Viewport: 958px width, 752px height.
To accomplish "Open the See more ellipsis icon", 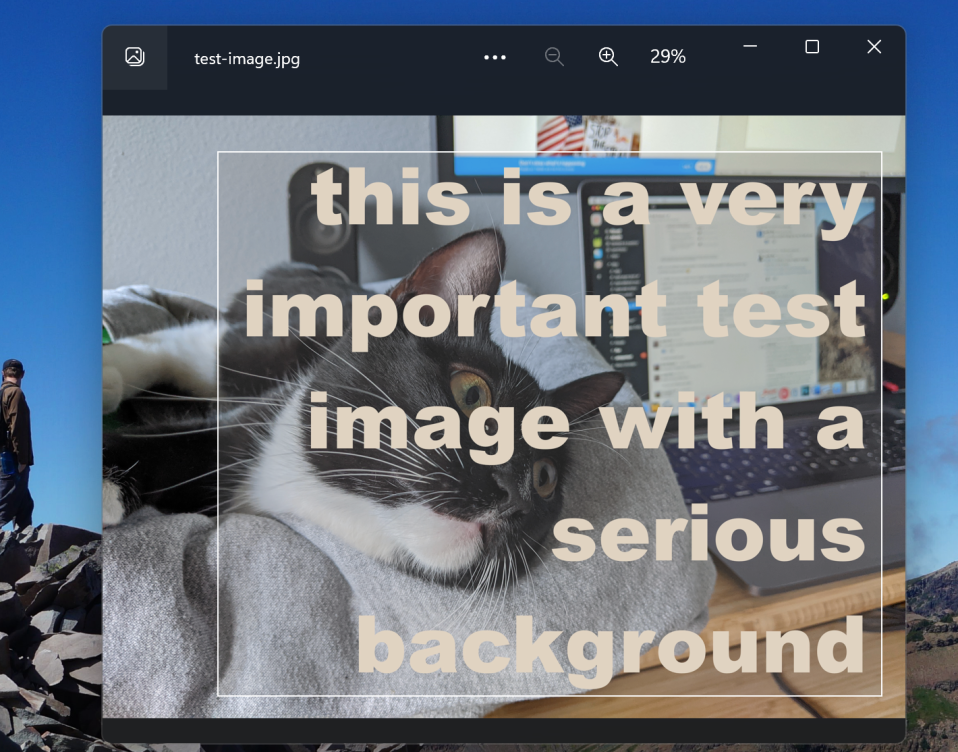I will 495,57.
